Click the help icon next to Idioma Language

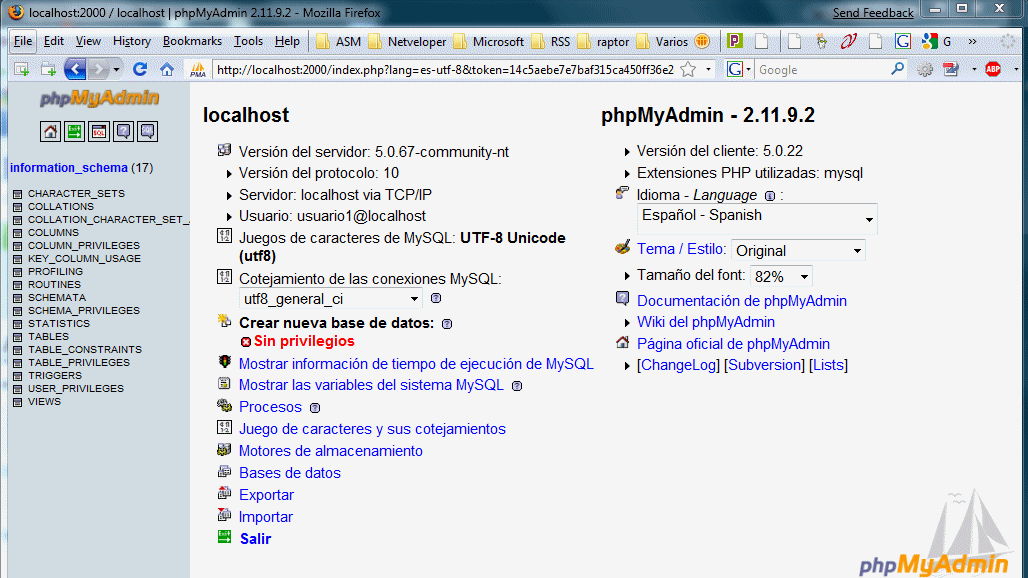click(x=770, y=196)
